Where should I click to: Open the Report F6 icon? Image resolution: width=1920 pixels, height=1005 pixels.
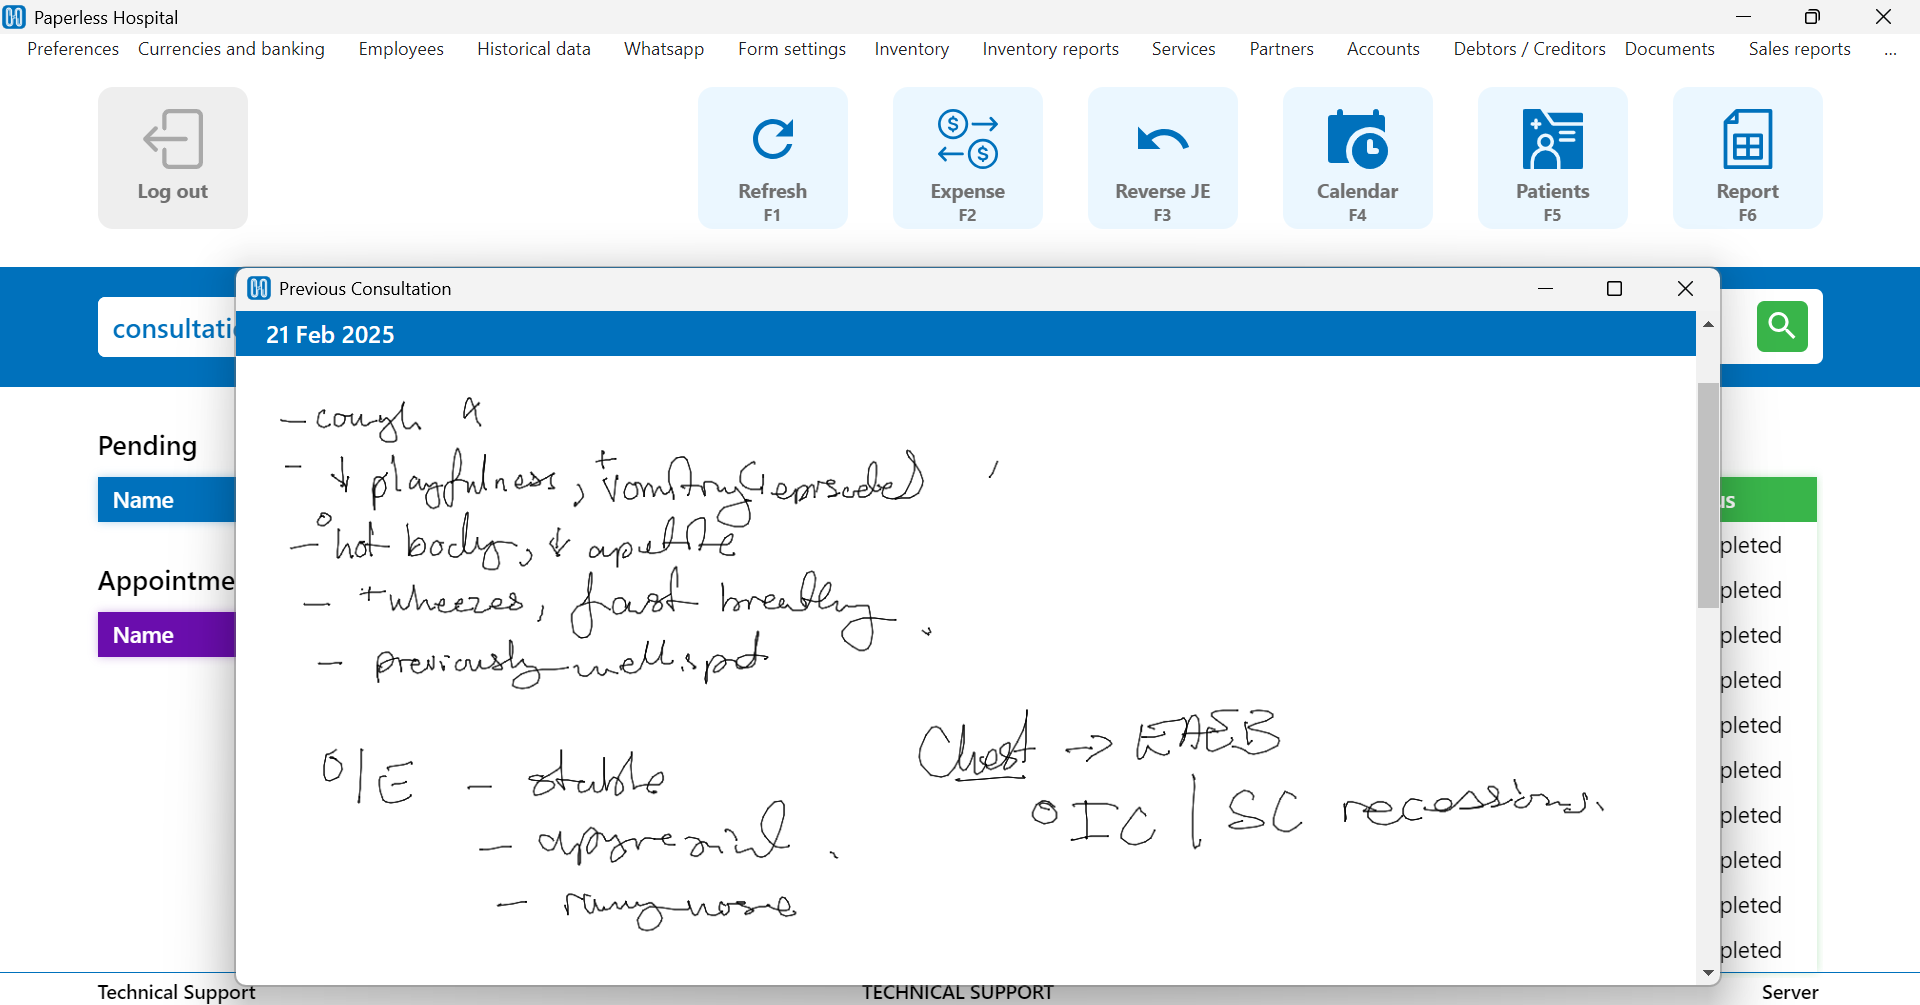pos(1748,158)
